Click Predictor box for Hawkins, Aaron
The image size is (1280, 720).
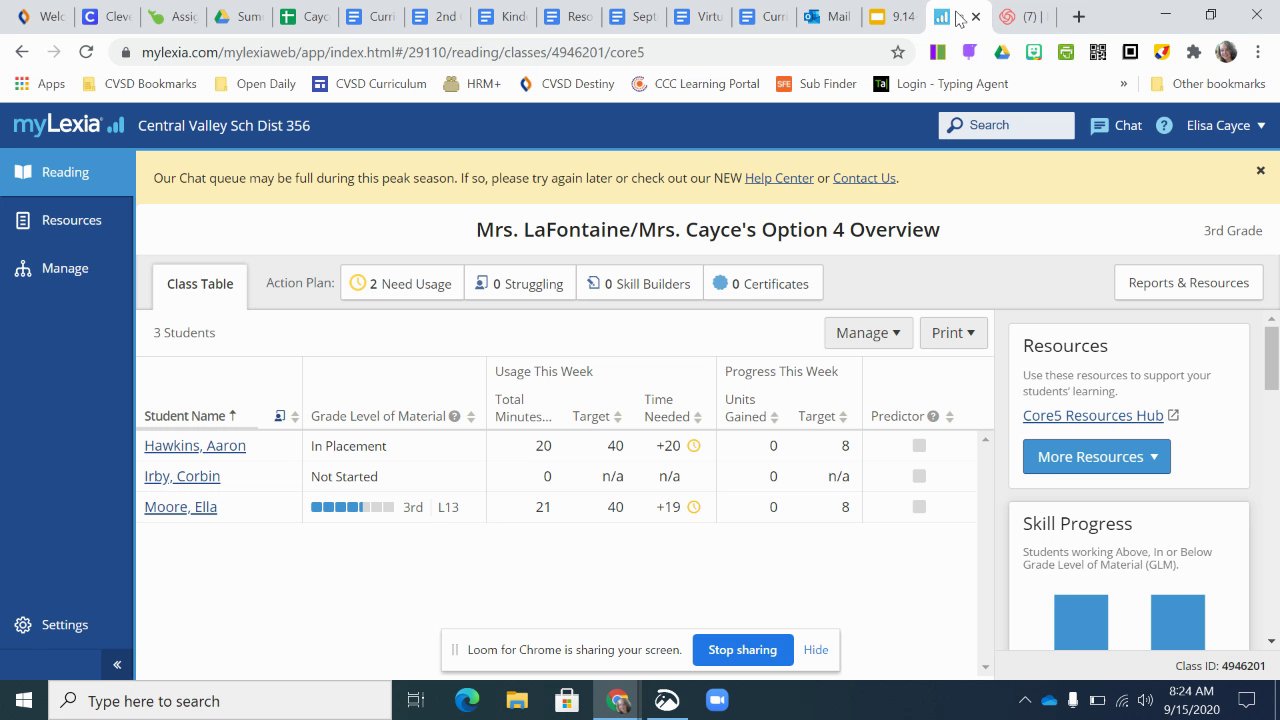919,446
